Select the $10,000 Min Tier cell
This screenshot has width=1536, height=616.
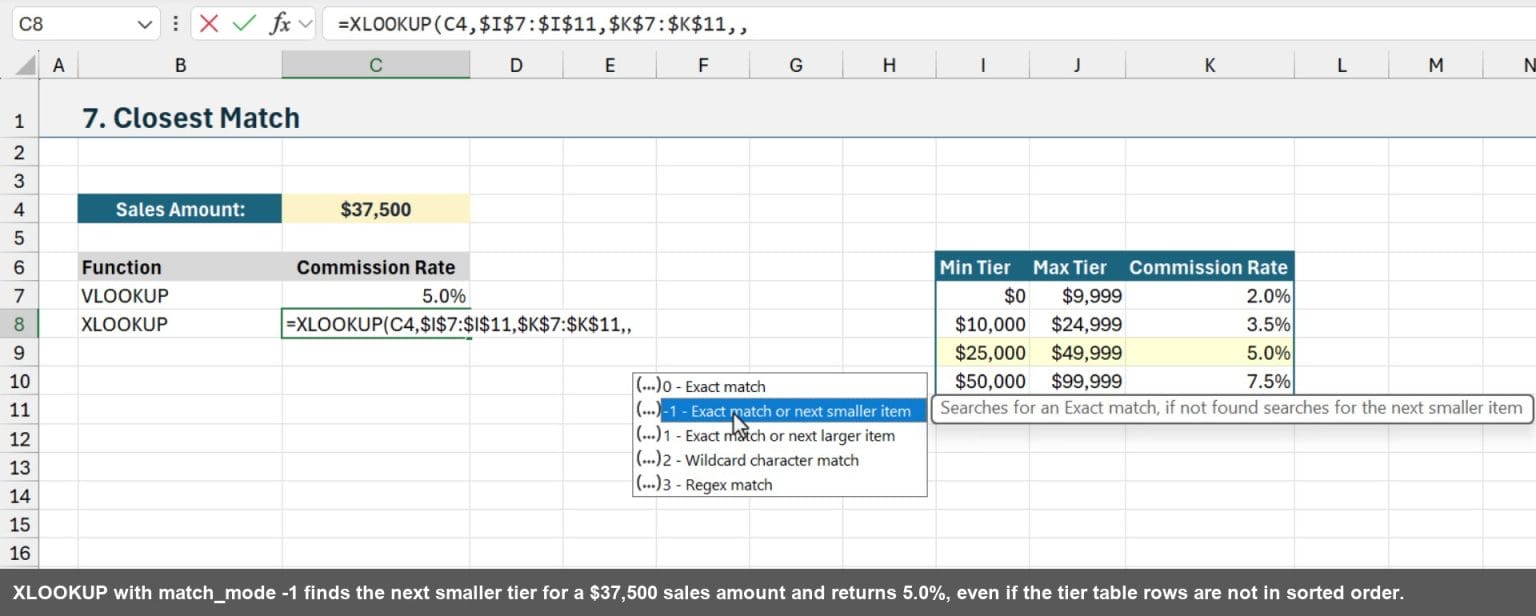[x=982, y=324]
